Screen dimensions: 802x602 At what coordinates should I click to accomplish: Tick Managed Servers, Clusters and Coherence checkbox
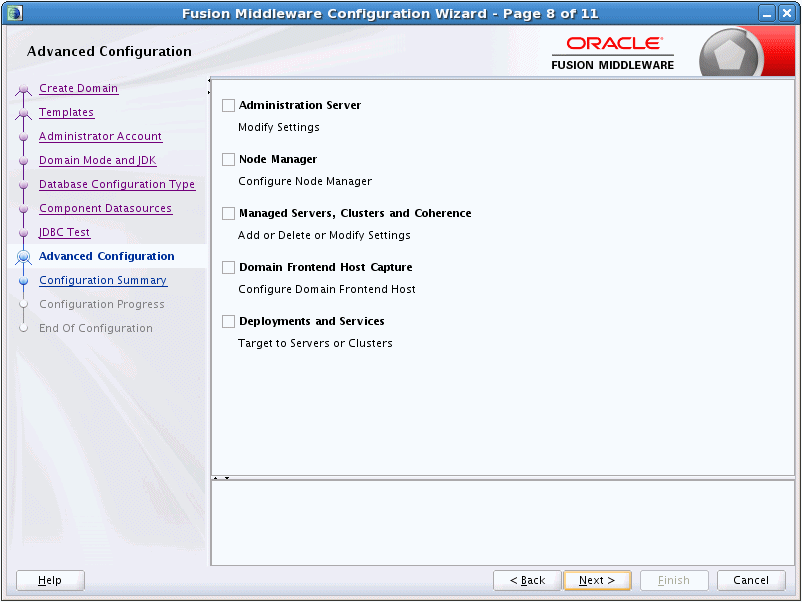[228, 213]
